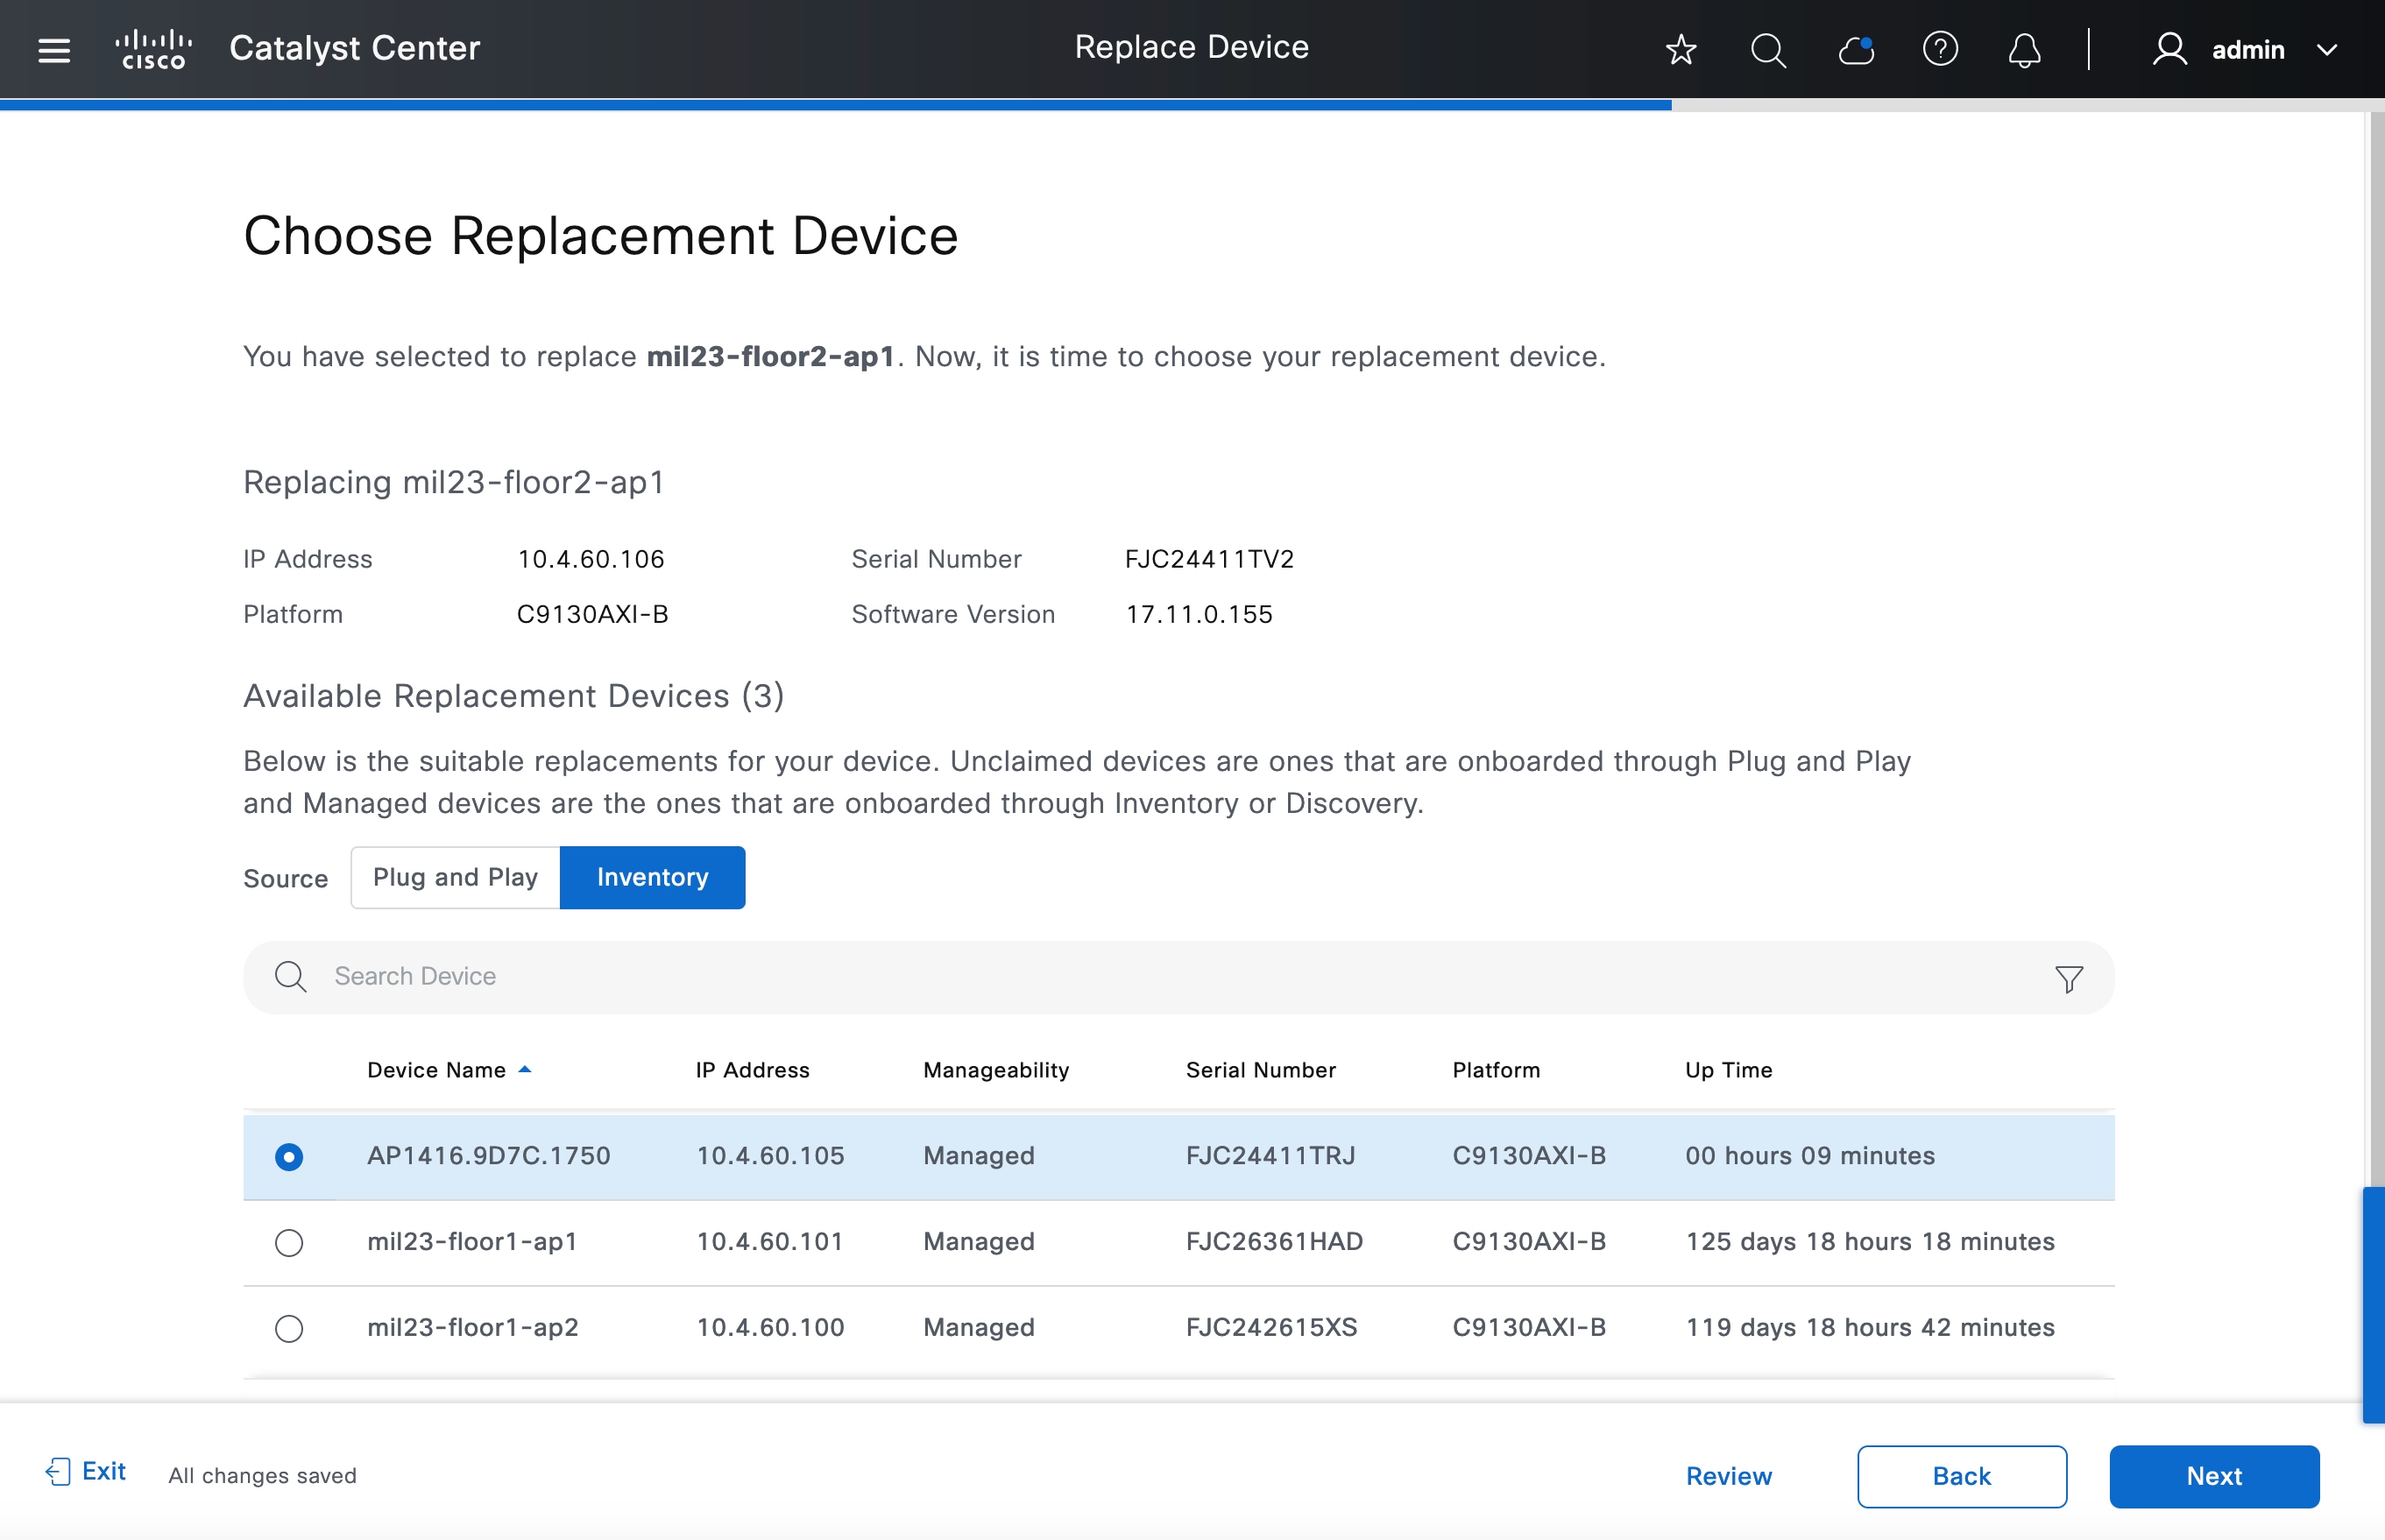
Task: Click the Search Device input field
Action: click(1100, 977)
